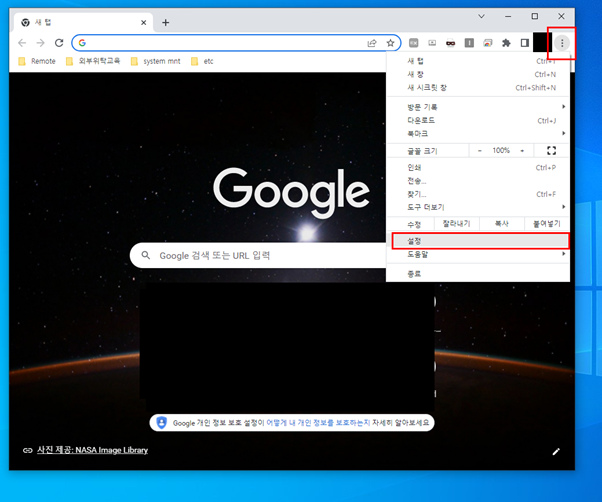This screenshot has height=502, width=602.
Task: Choose 전송... from the menu
Action: tap(478, 181)
